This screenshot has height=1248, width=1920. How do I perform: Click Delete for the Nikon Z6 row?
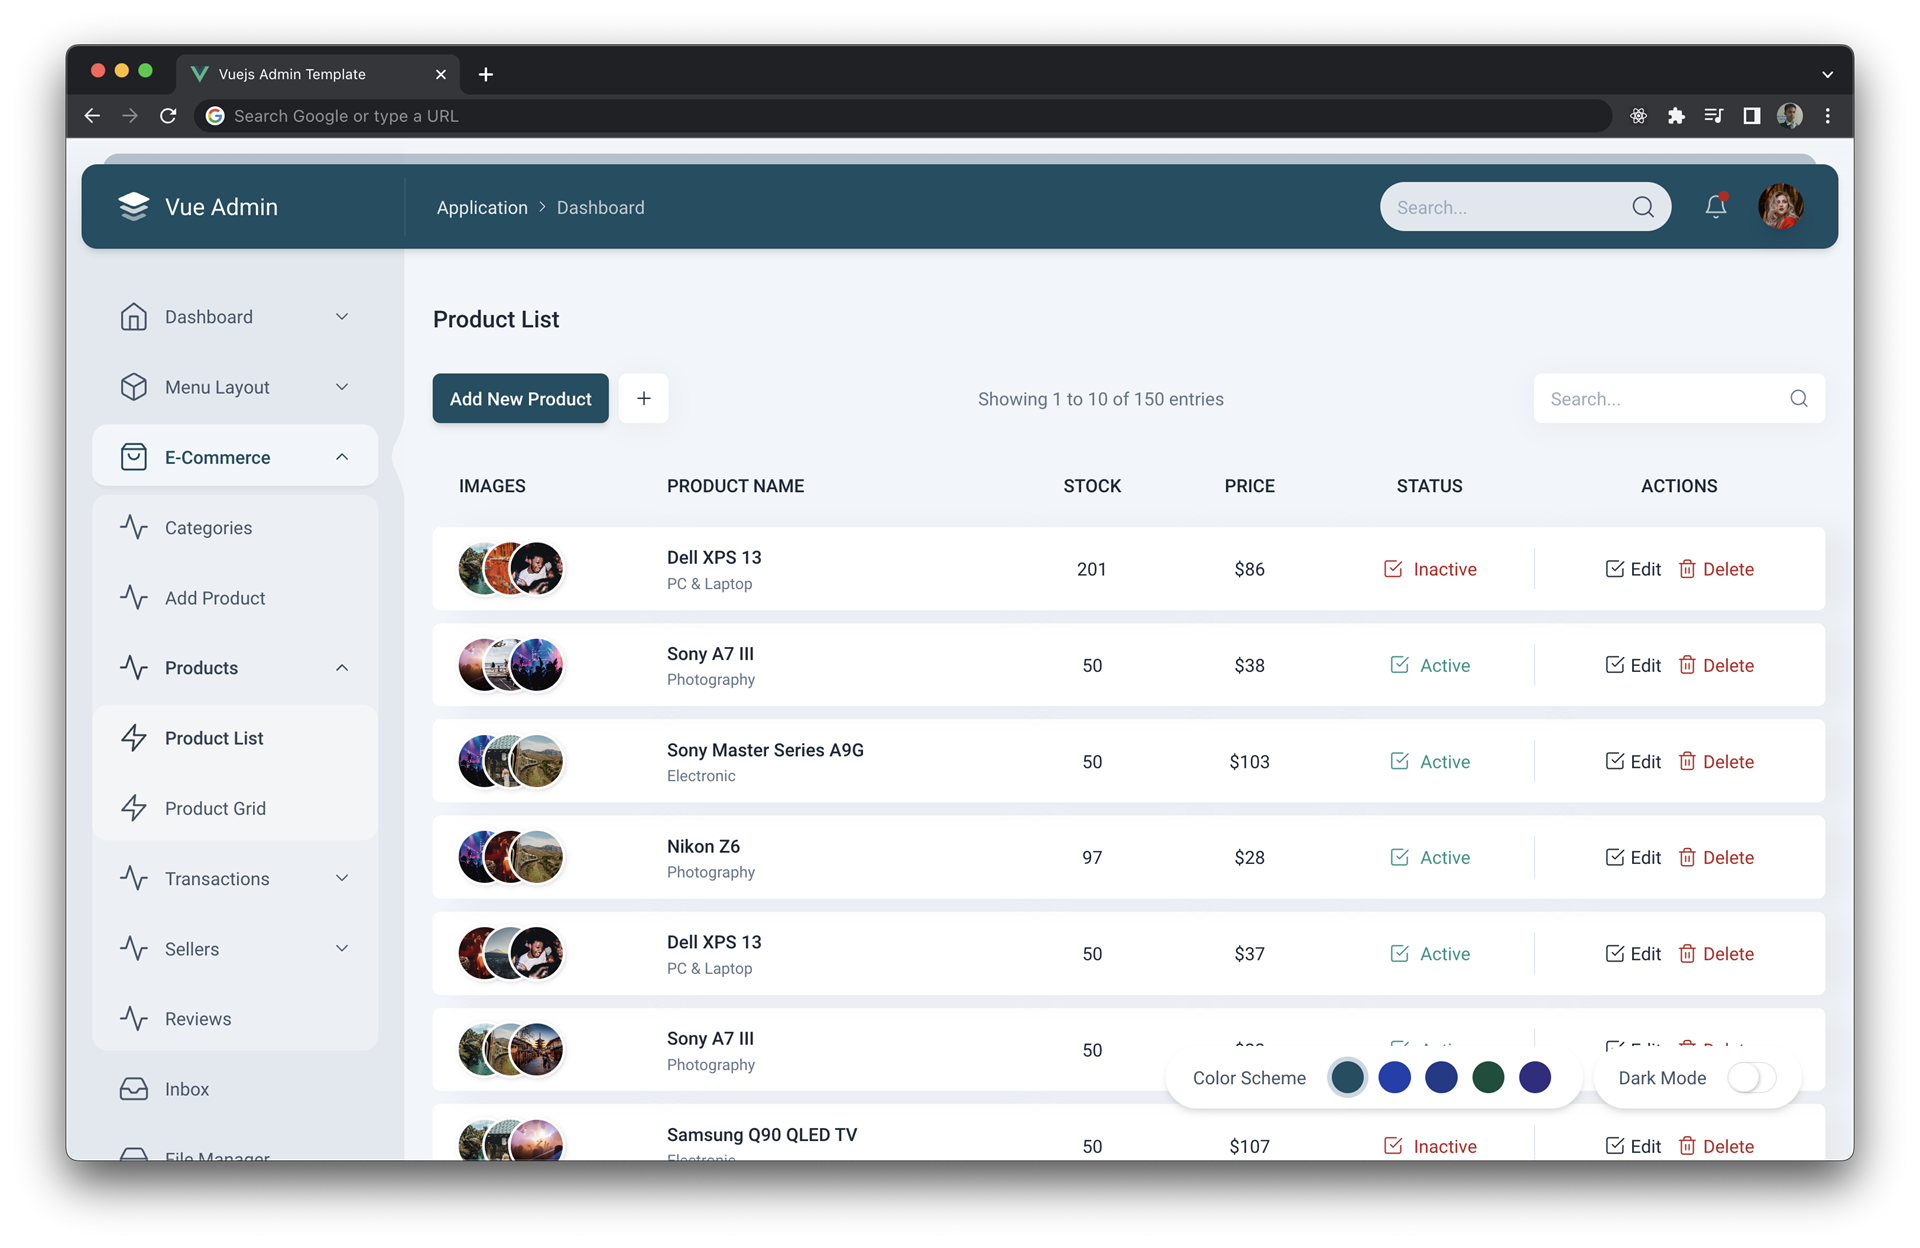tap(1716, 857)
